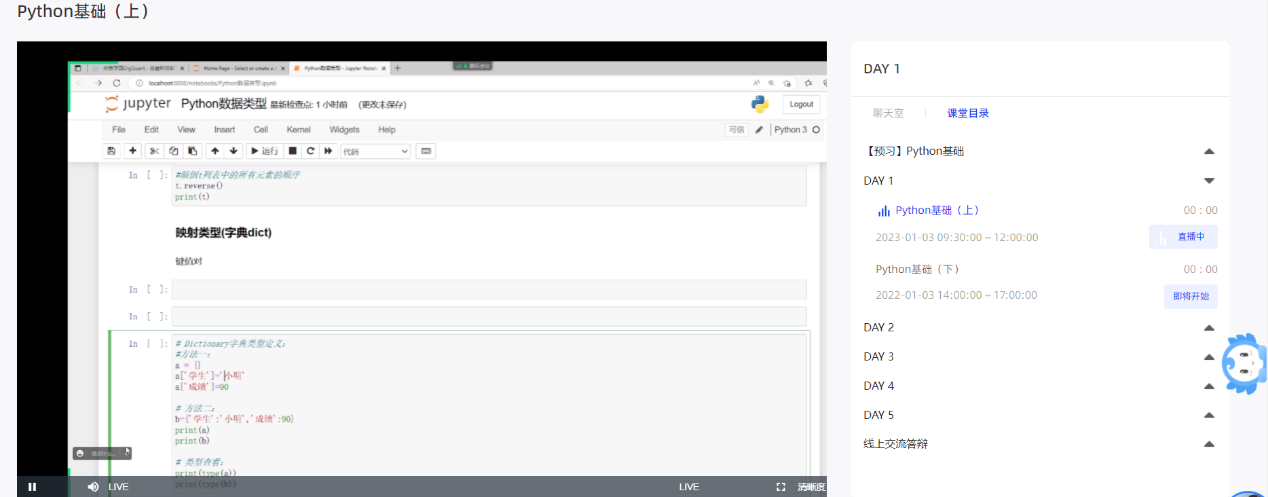The height and width of the screenshot is (497, 1268).
Task: Collapse the DAY 1 section
Action: (1209, 181)
